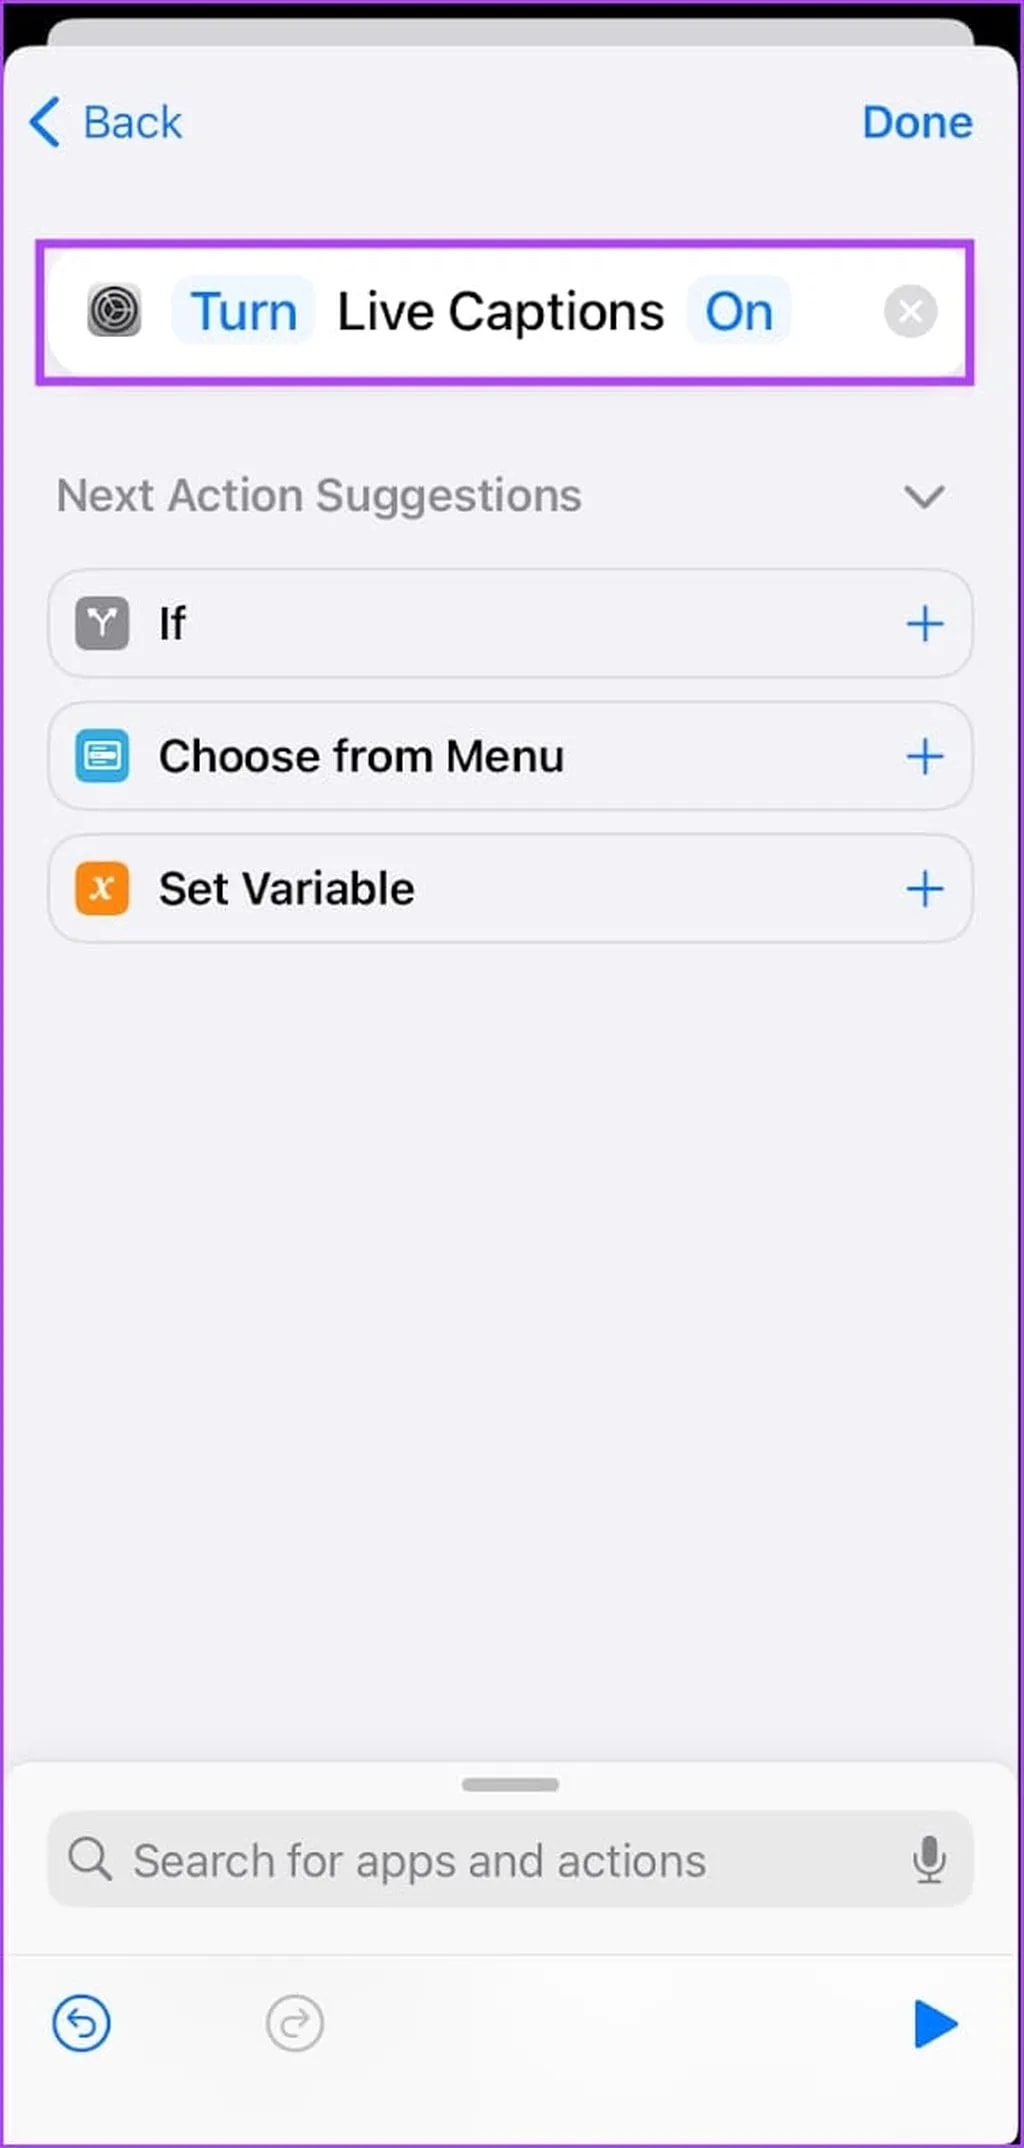This screenshot has width=1024, height=2148.
Task: Tap the back chevron arrow icon
Action: coord(45,122)
